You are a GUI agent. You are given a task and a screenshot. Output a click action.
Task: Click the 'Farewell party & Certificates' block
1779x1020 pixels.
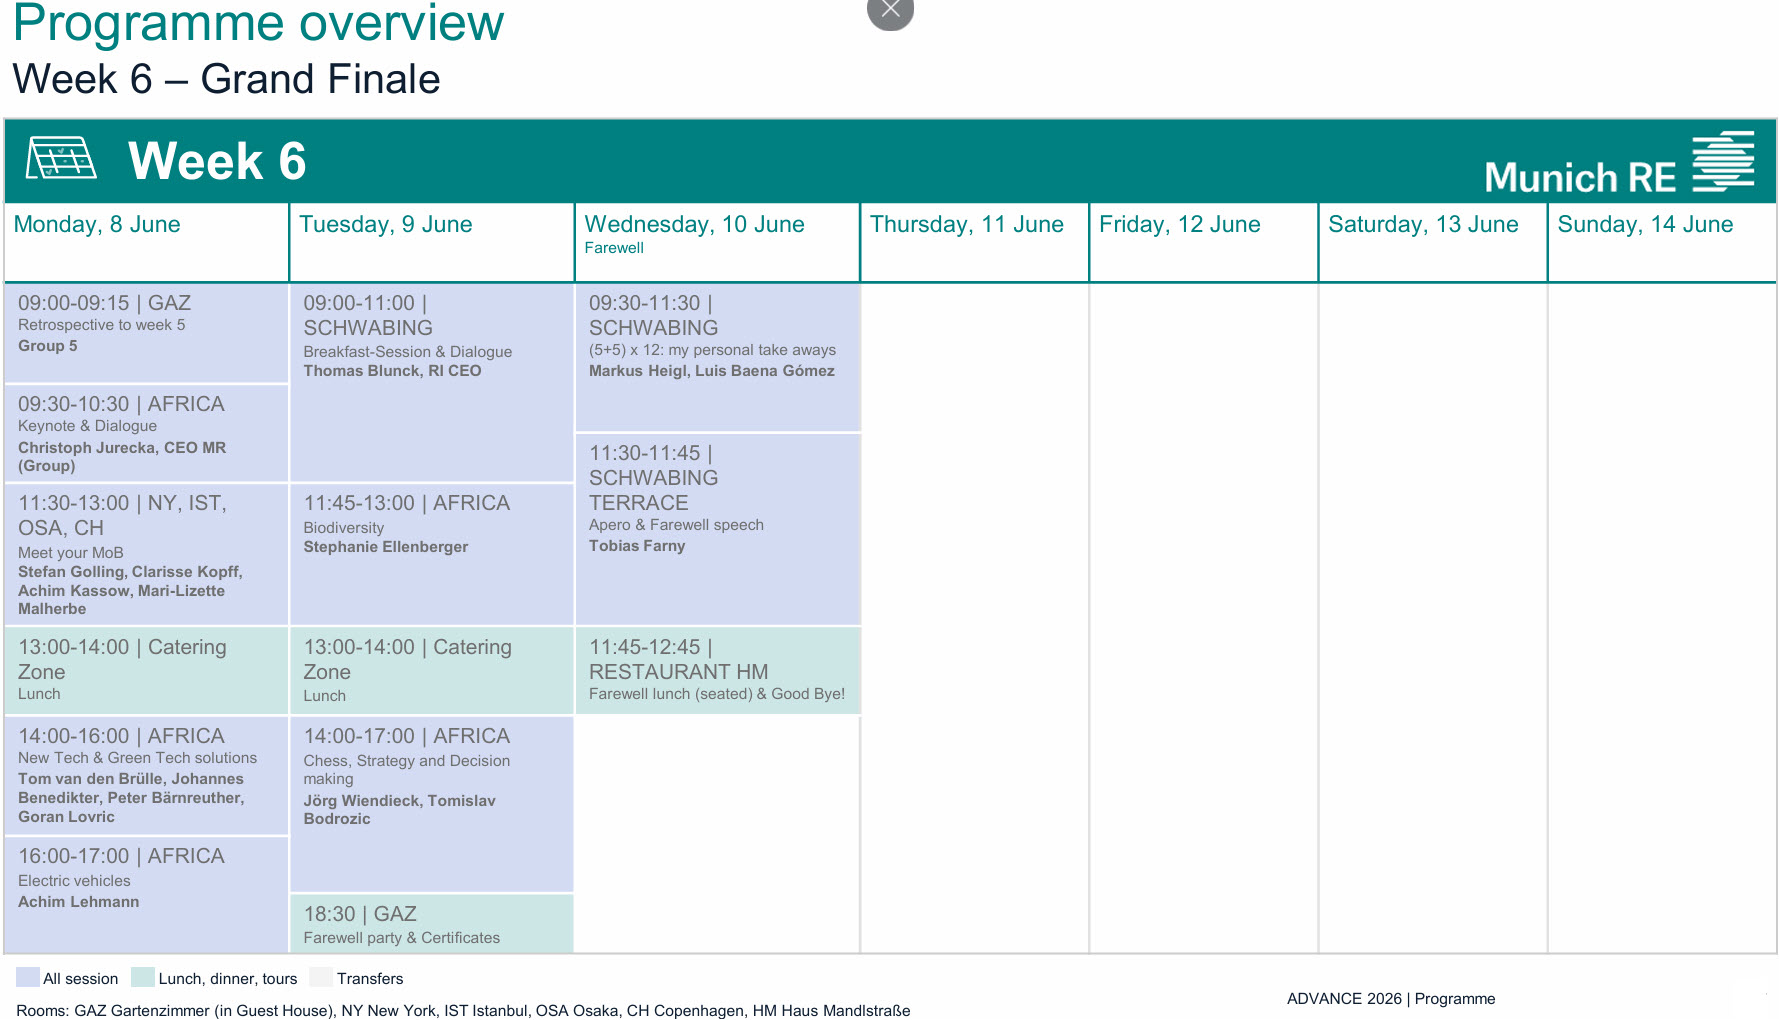[x=430, y=924]
